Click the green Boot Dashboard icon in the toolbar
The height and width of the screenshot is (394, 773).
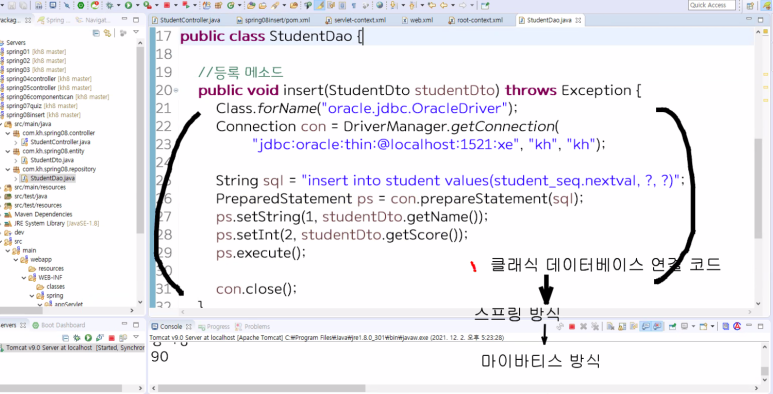pyautogui.click(x=81, y=5)
